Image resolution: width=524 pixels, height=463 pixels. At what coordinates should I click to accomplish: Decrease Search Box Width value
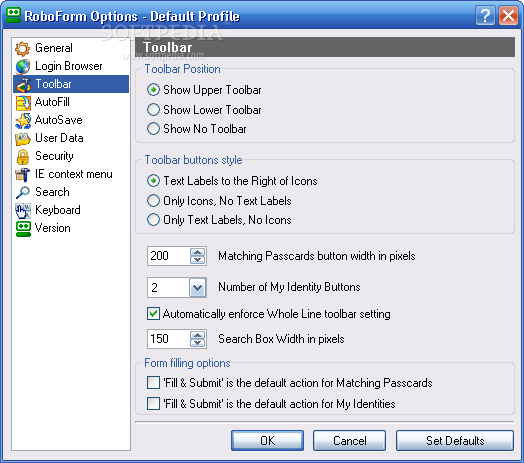(198, 343)
